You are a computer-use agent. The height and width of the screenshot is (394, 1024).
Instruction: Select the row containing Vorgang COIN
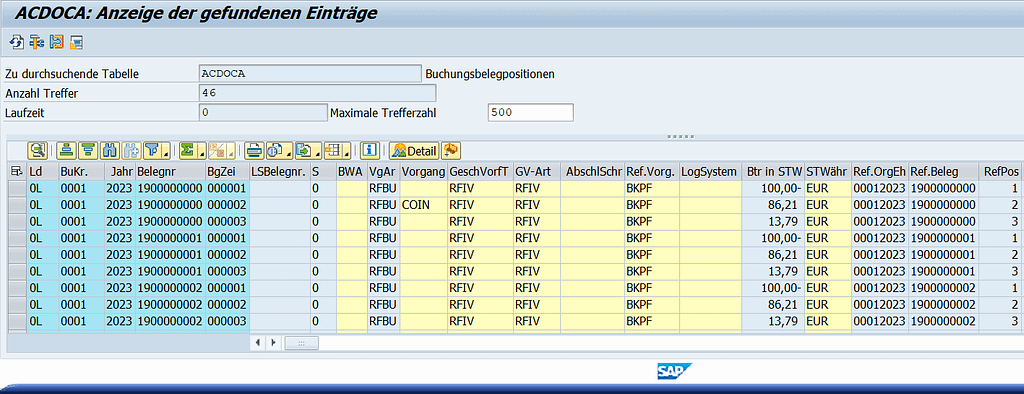coord(16,205)
